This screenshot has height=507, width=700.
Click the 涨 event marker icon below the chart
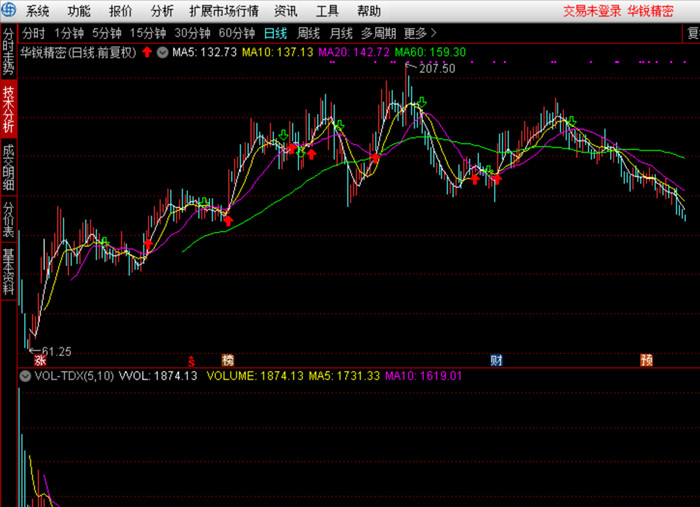[x=41, y=359]
